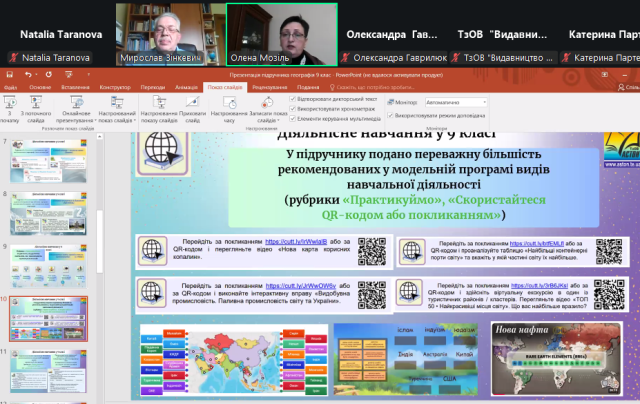The height and width of the screenshot is (404, 640).
Task: Select slide 10 thumbnail
Action: pyautogui.click(x=48, y=319)
